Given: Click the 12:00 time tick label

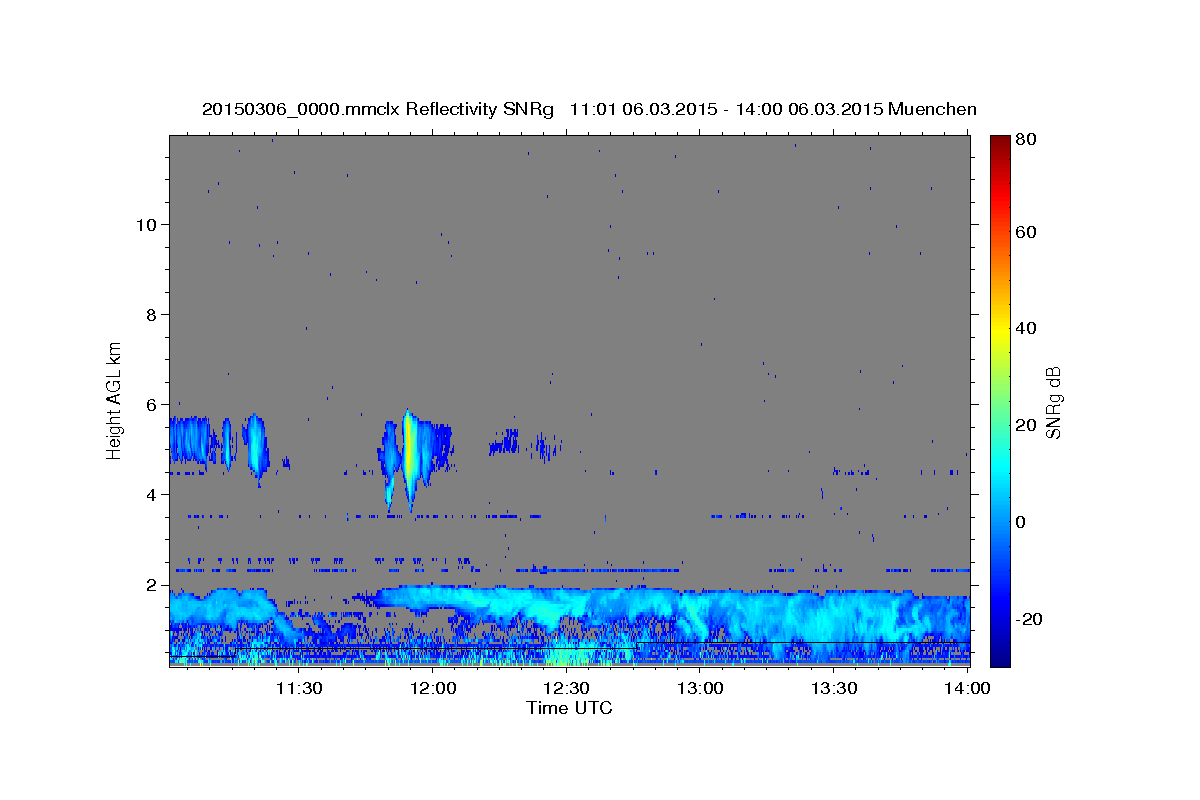Looking at the screenshot, I should click(433, 688).
